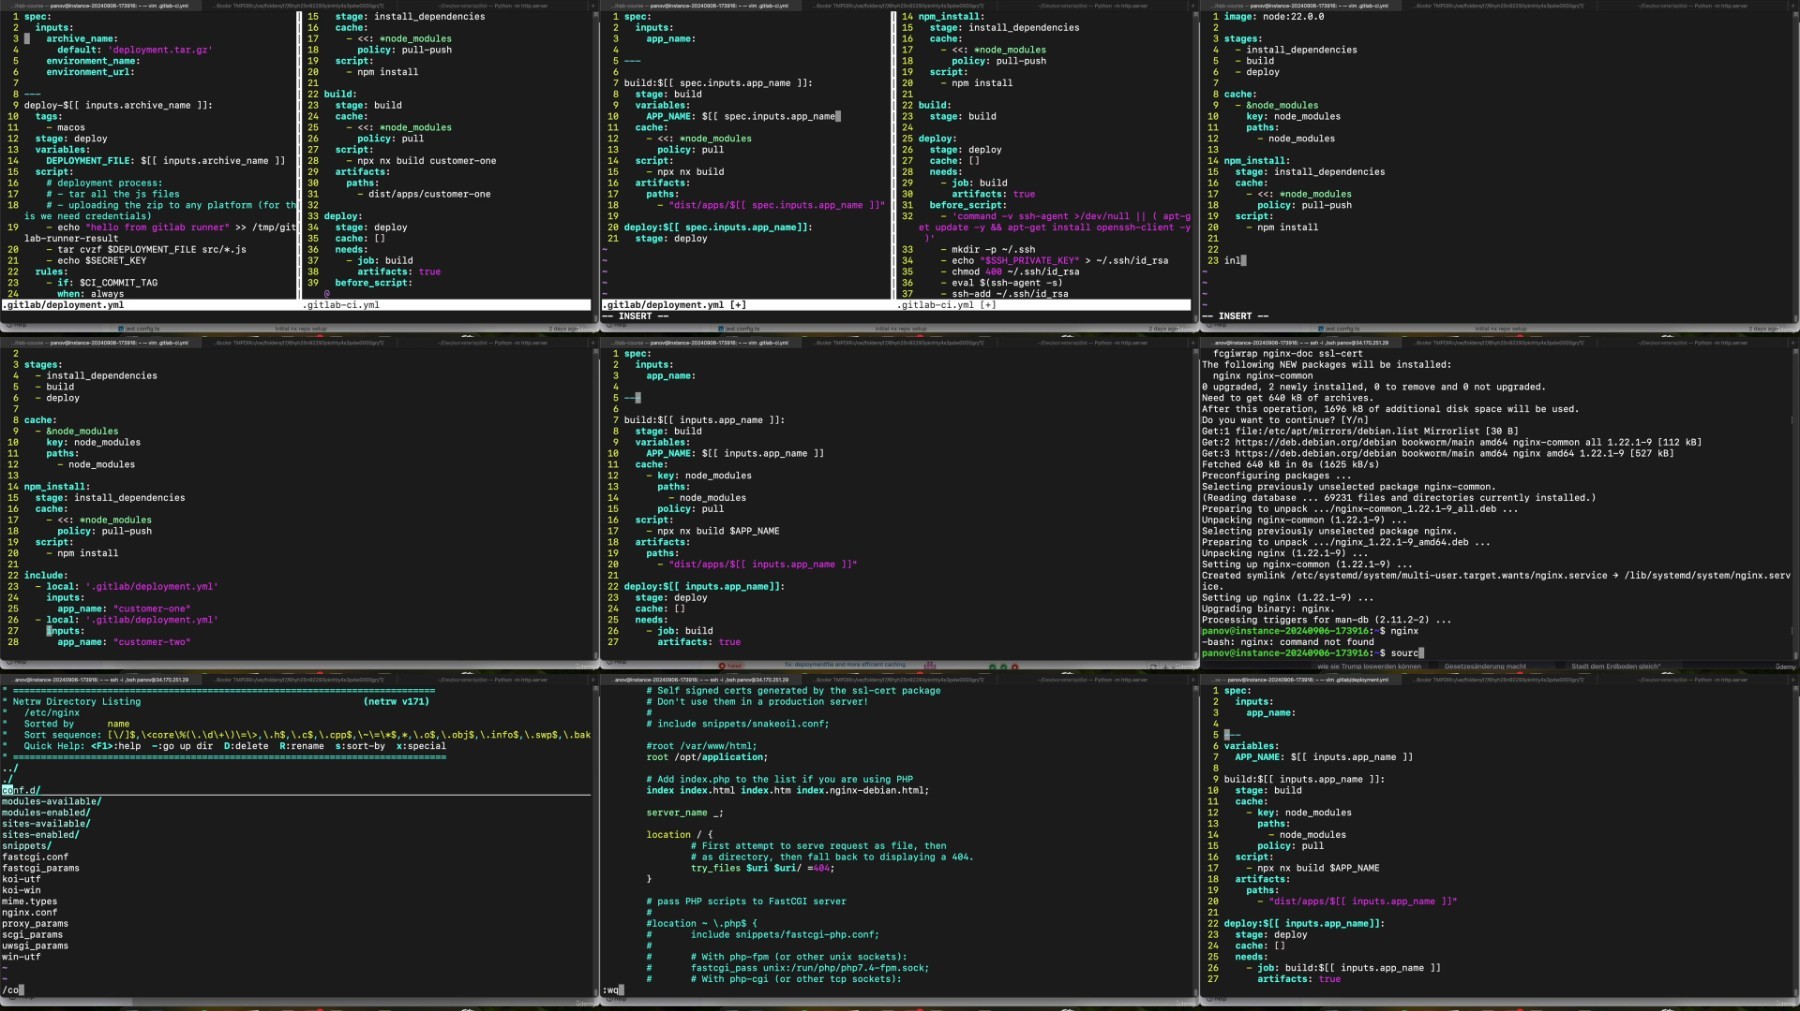Click the partially typed 'inl' line
This screenshot has width=1800, height=1011.
click(x=1235, y=260)
